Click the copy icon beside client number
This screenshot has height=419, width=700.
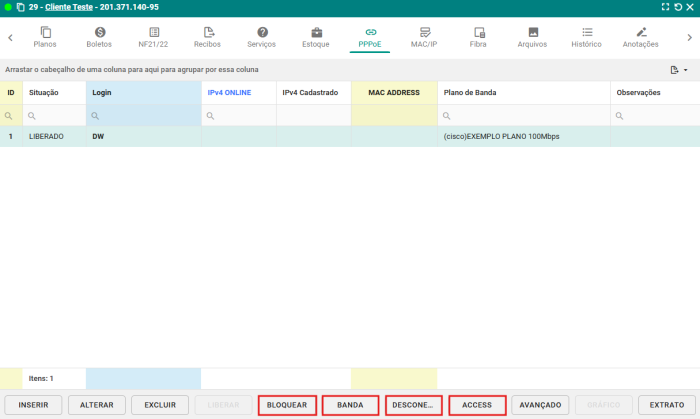19,7
